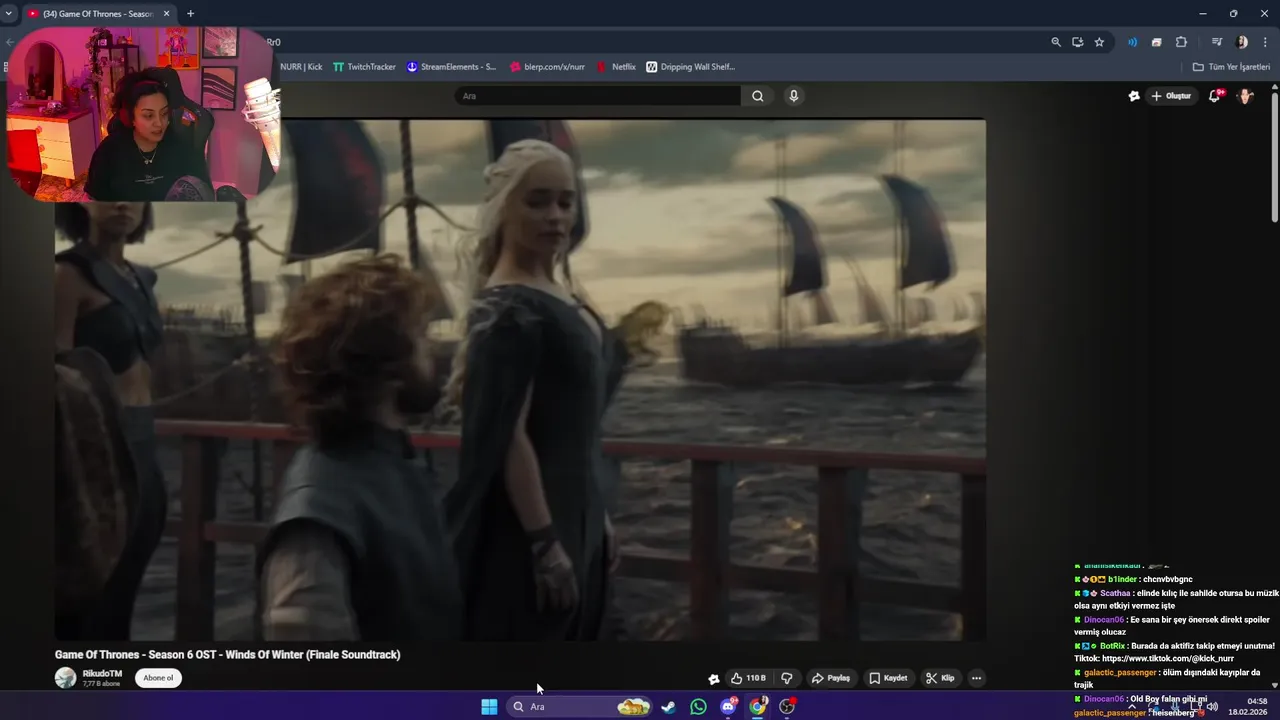Click the tiktok.com/@kick_nurr link in chat

(1167, 659)
